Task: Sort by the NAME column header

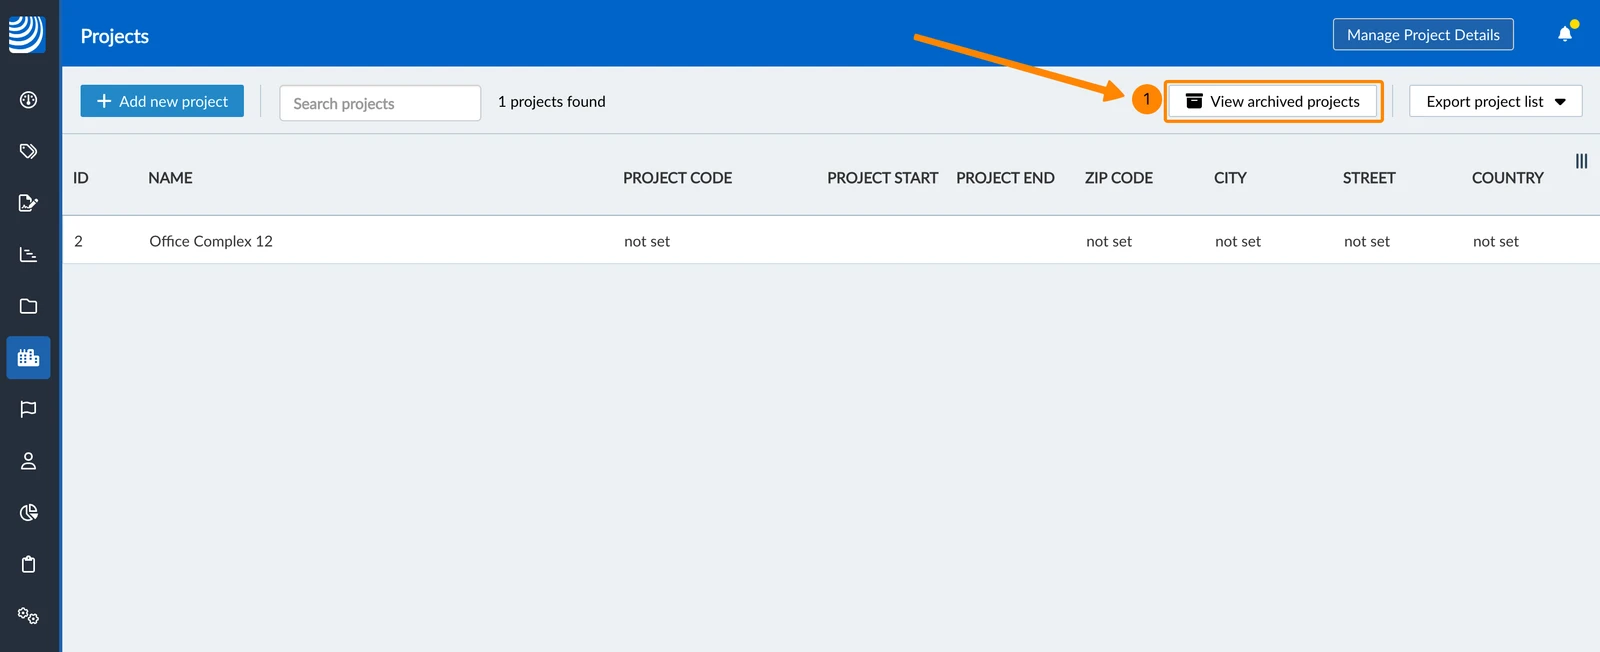Action: (170, 178)
